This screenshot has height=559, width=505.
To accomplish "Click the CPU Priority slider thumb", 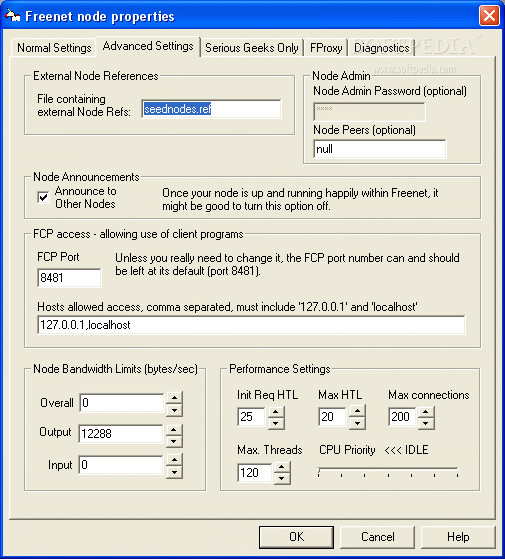I will pos(319,472).
